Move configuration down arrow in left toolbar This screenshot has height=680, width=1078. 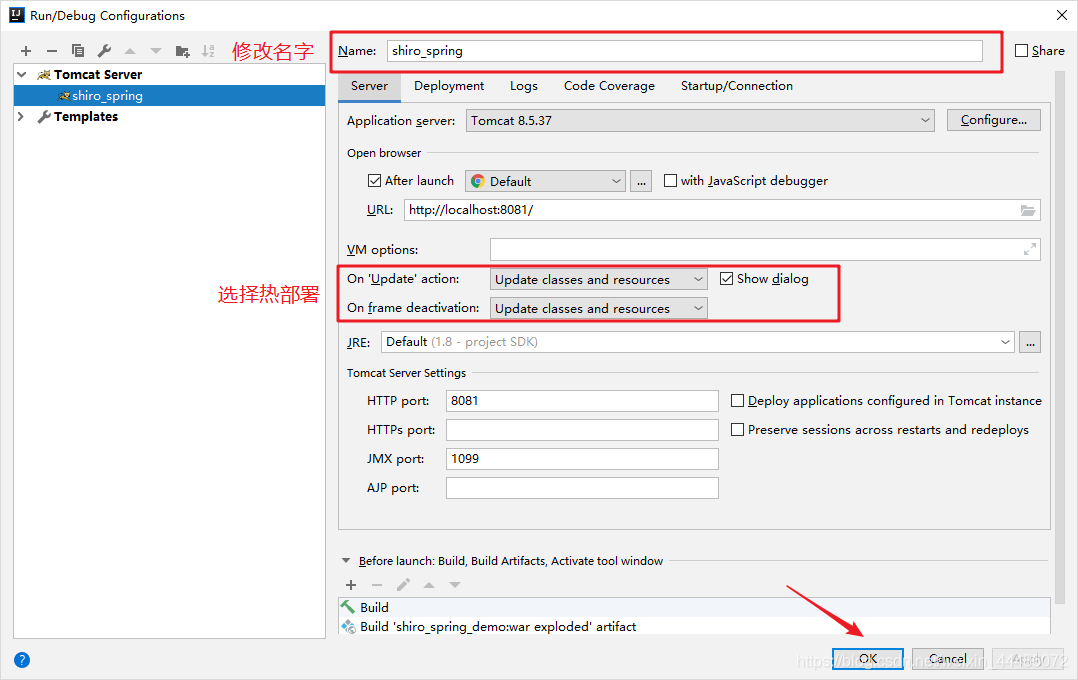(x=156, y=51)
